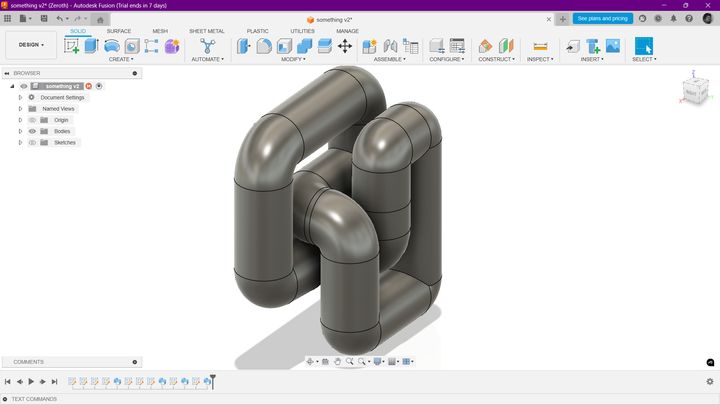Collapse the something v2 root node
The width and height of the screenshot is (720, 405).
coord(12,86)
